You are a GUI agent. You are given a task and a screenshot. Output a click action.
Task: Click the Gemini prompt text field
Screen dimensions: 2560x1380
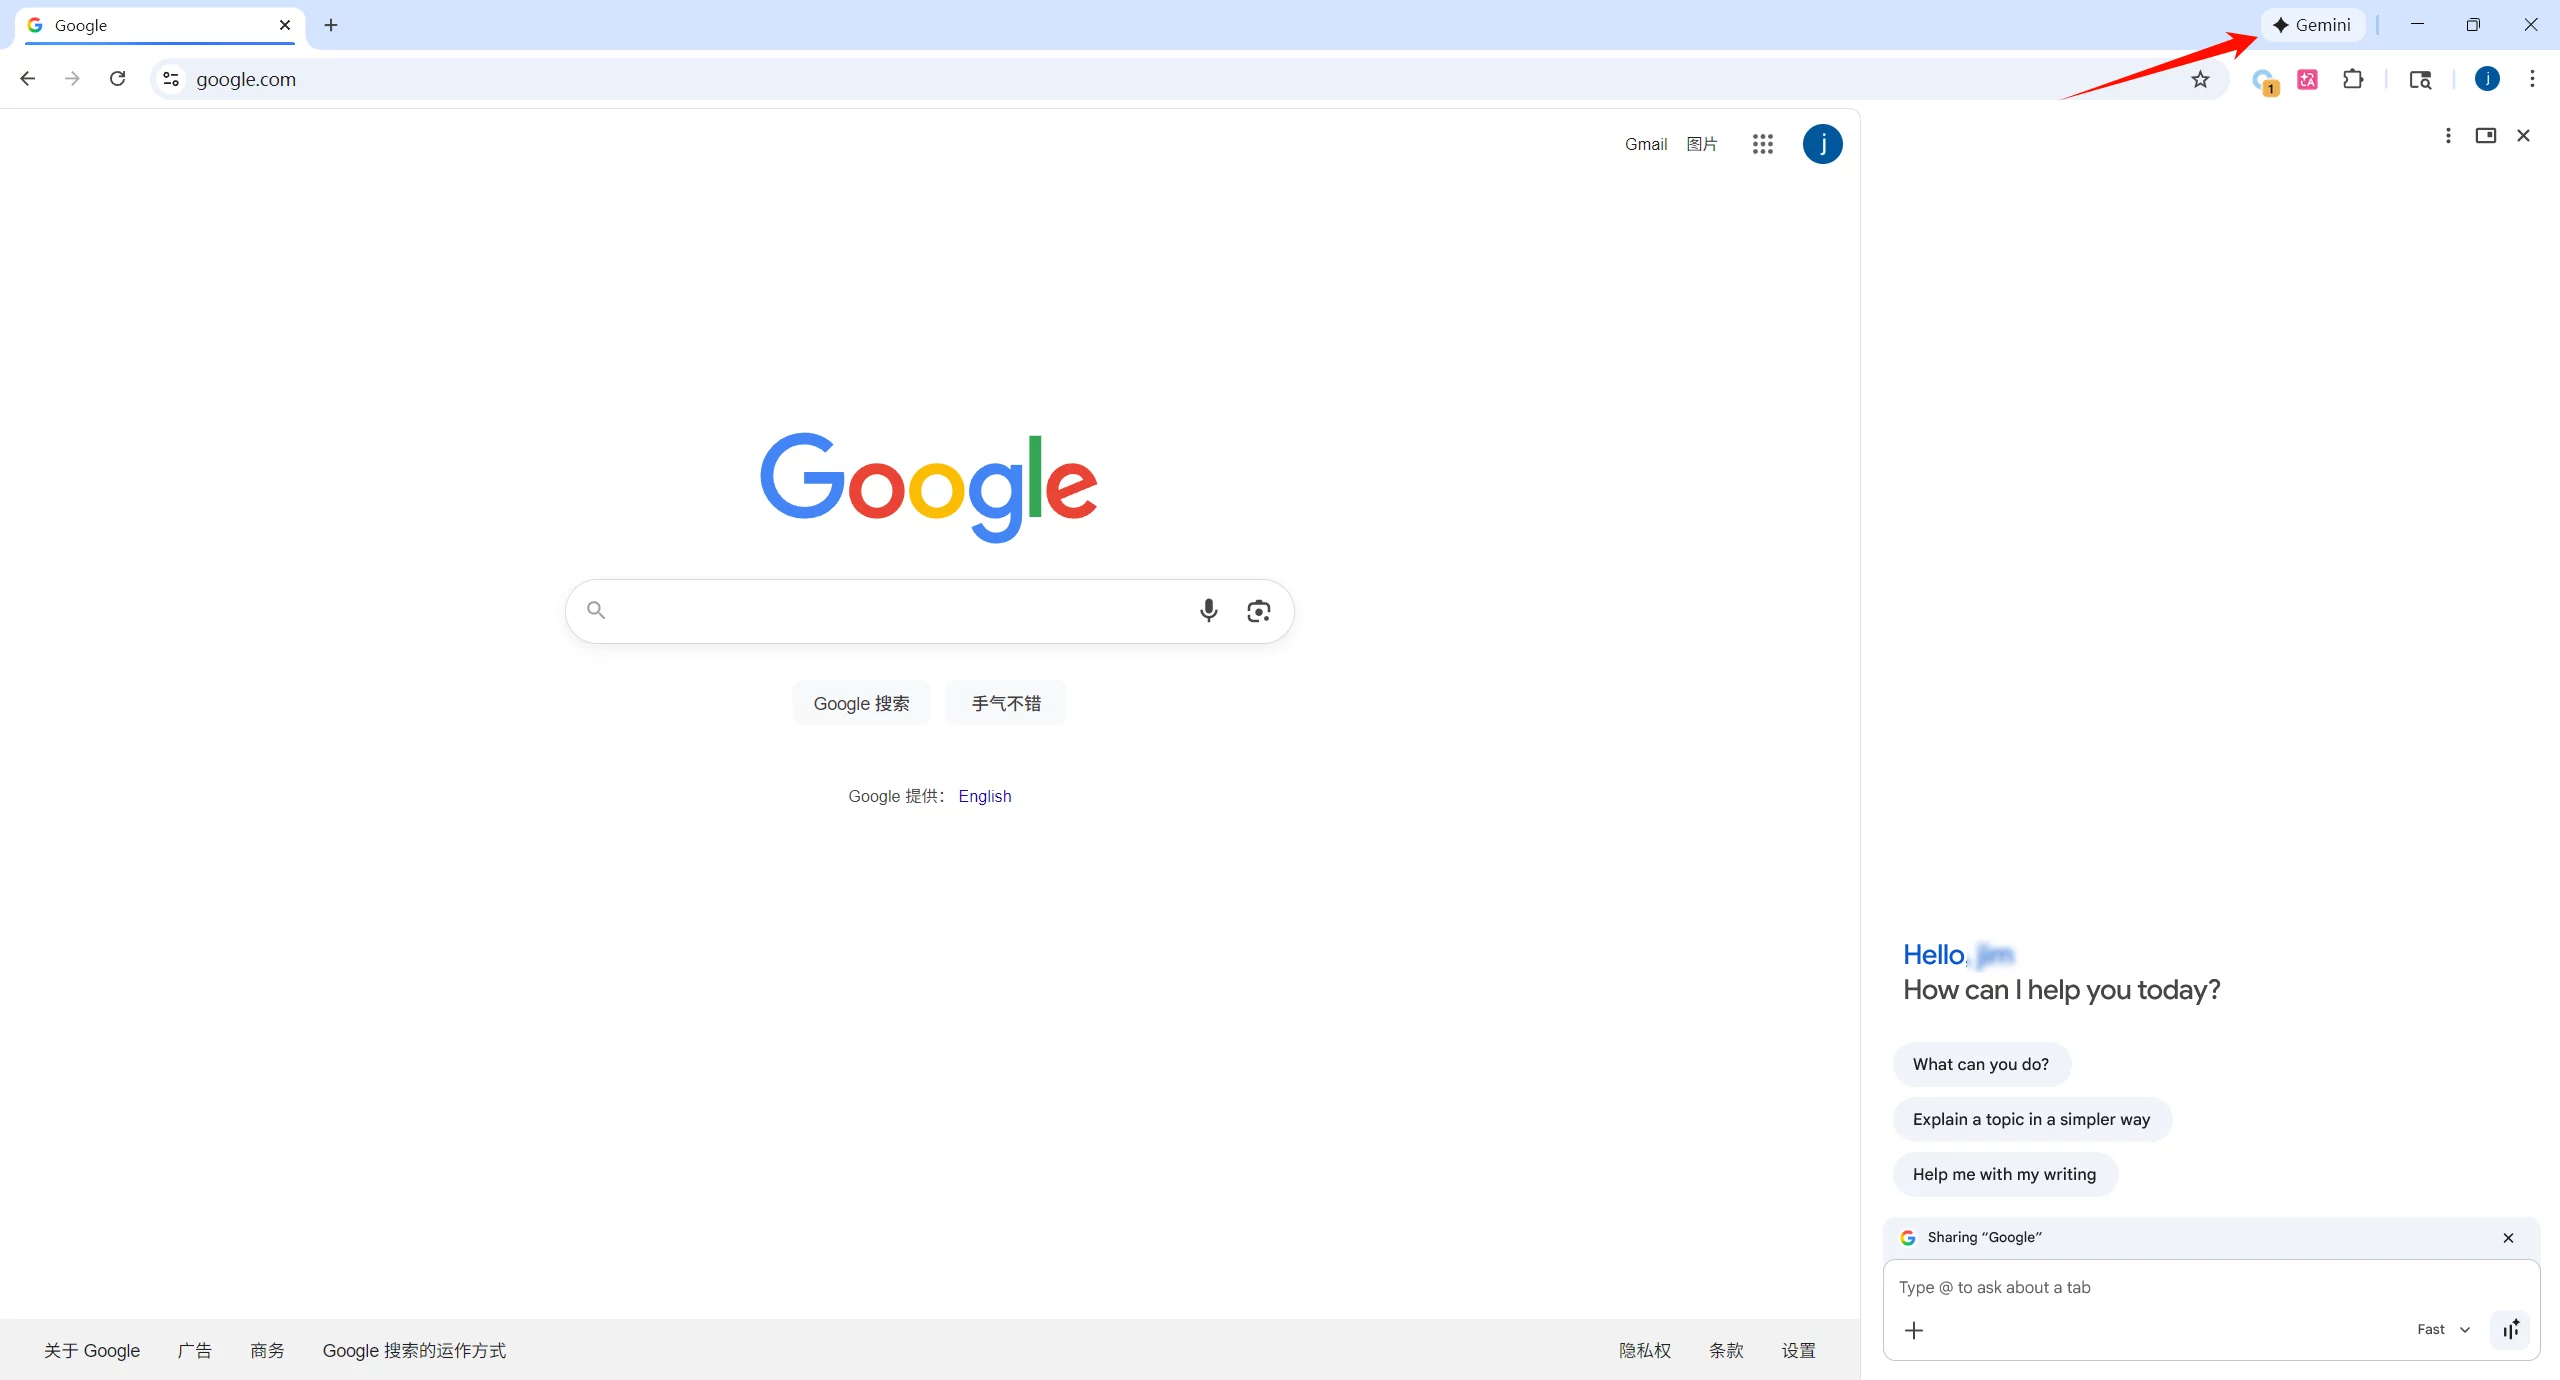click(x=2200, y=1287)
